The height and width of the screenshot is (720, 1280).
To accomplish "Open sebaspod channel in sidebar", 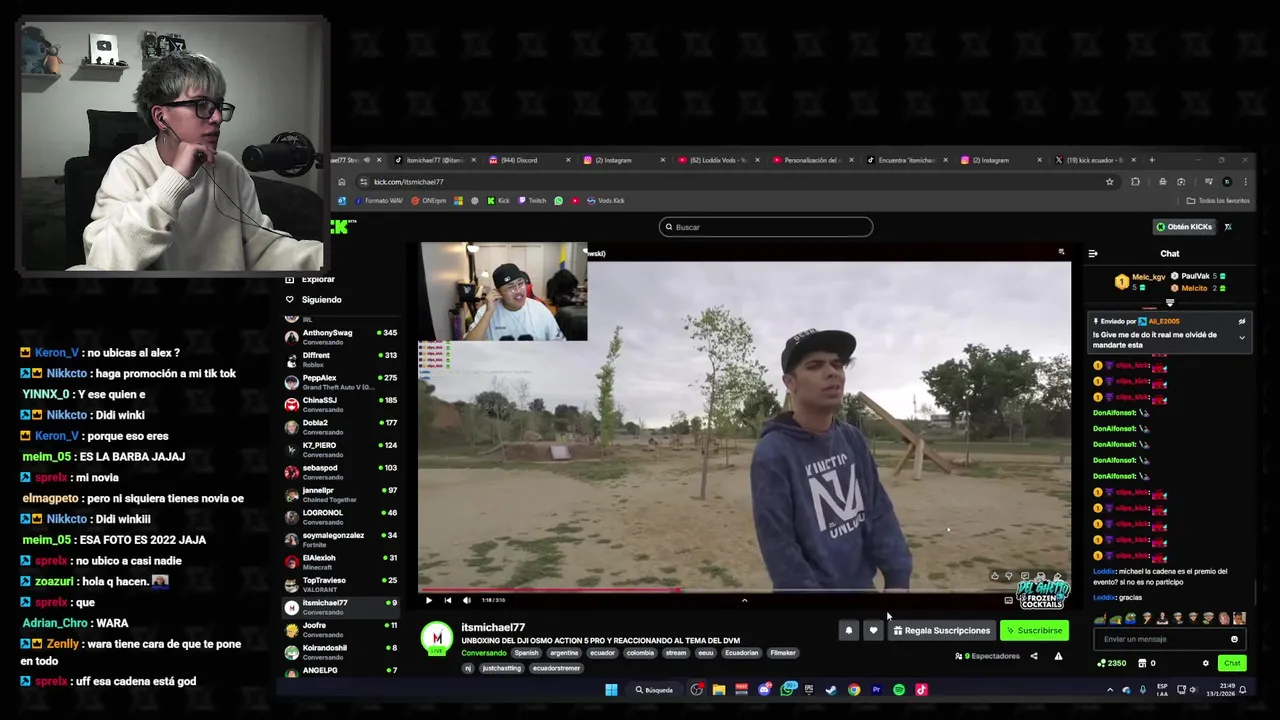I will 340,472.
